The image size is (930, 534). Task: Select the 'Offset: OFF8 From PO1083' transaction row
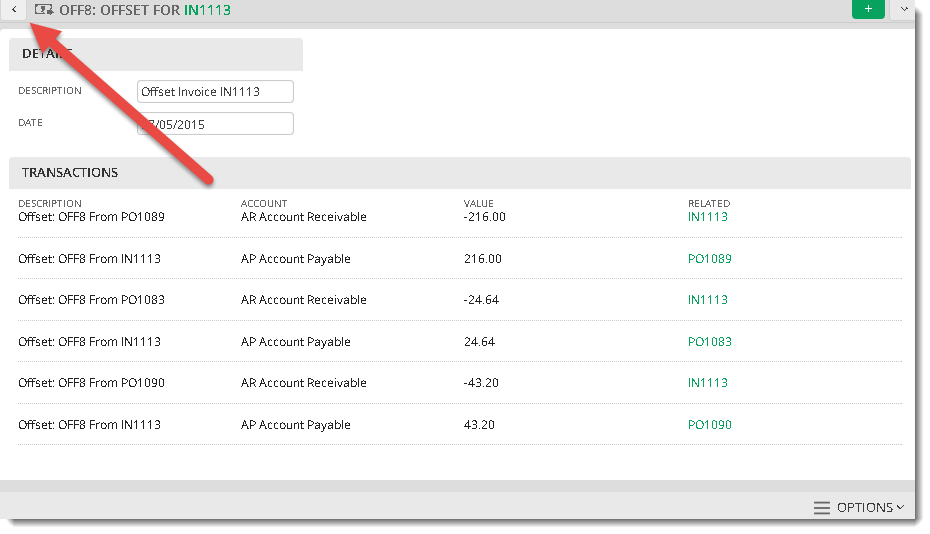(460, 300)
